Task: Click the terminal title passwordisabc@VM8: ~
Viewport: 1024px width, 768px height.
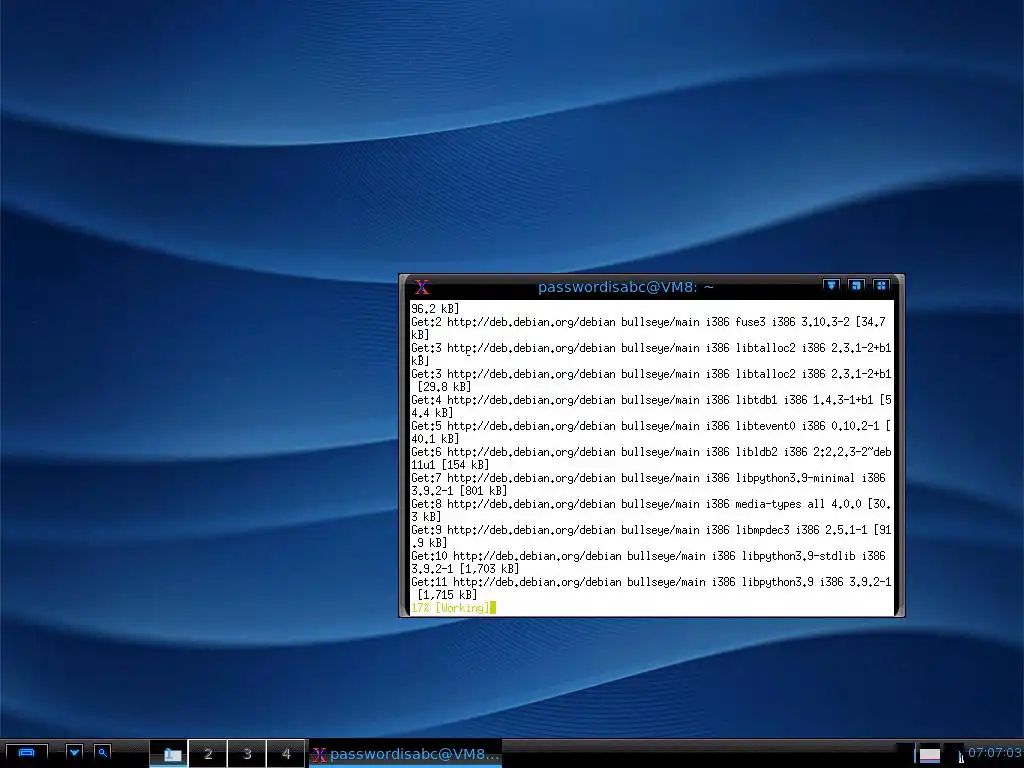Action: coord(626,287)
